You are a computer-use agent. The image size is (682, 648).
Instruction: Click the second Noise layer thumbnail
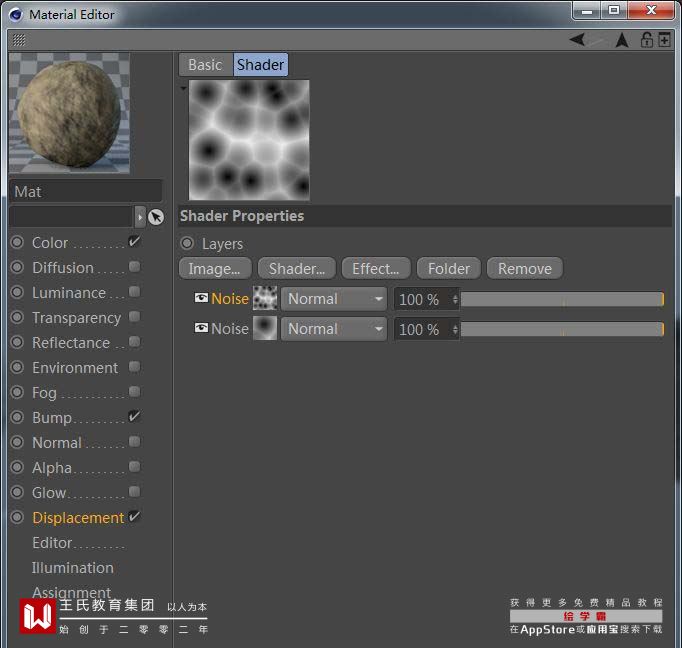click(265, 328)
